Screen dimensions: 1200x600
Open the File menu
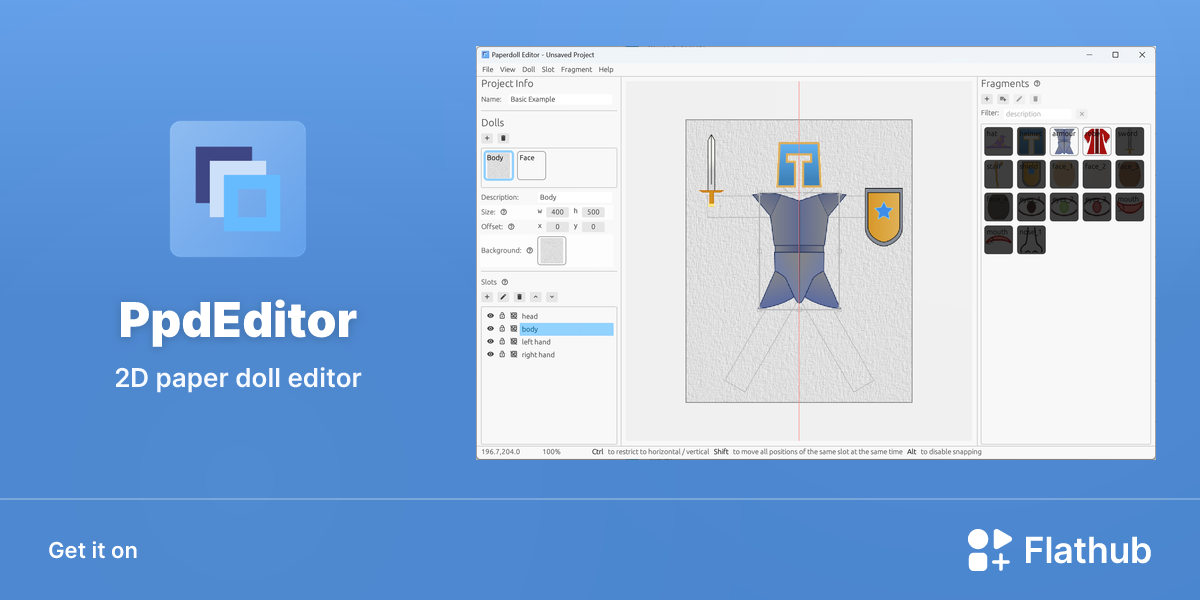point(488,70)
